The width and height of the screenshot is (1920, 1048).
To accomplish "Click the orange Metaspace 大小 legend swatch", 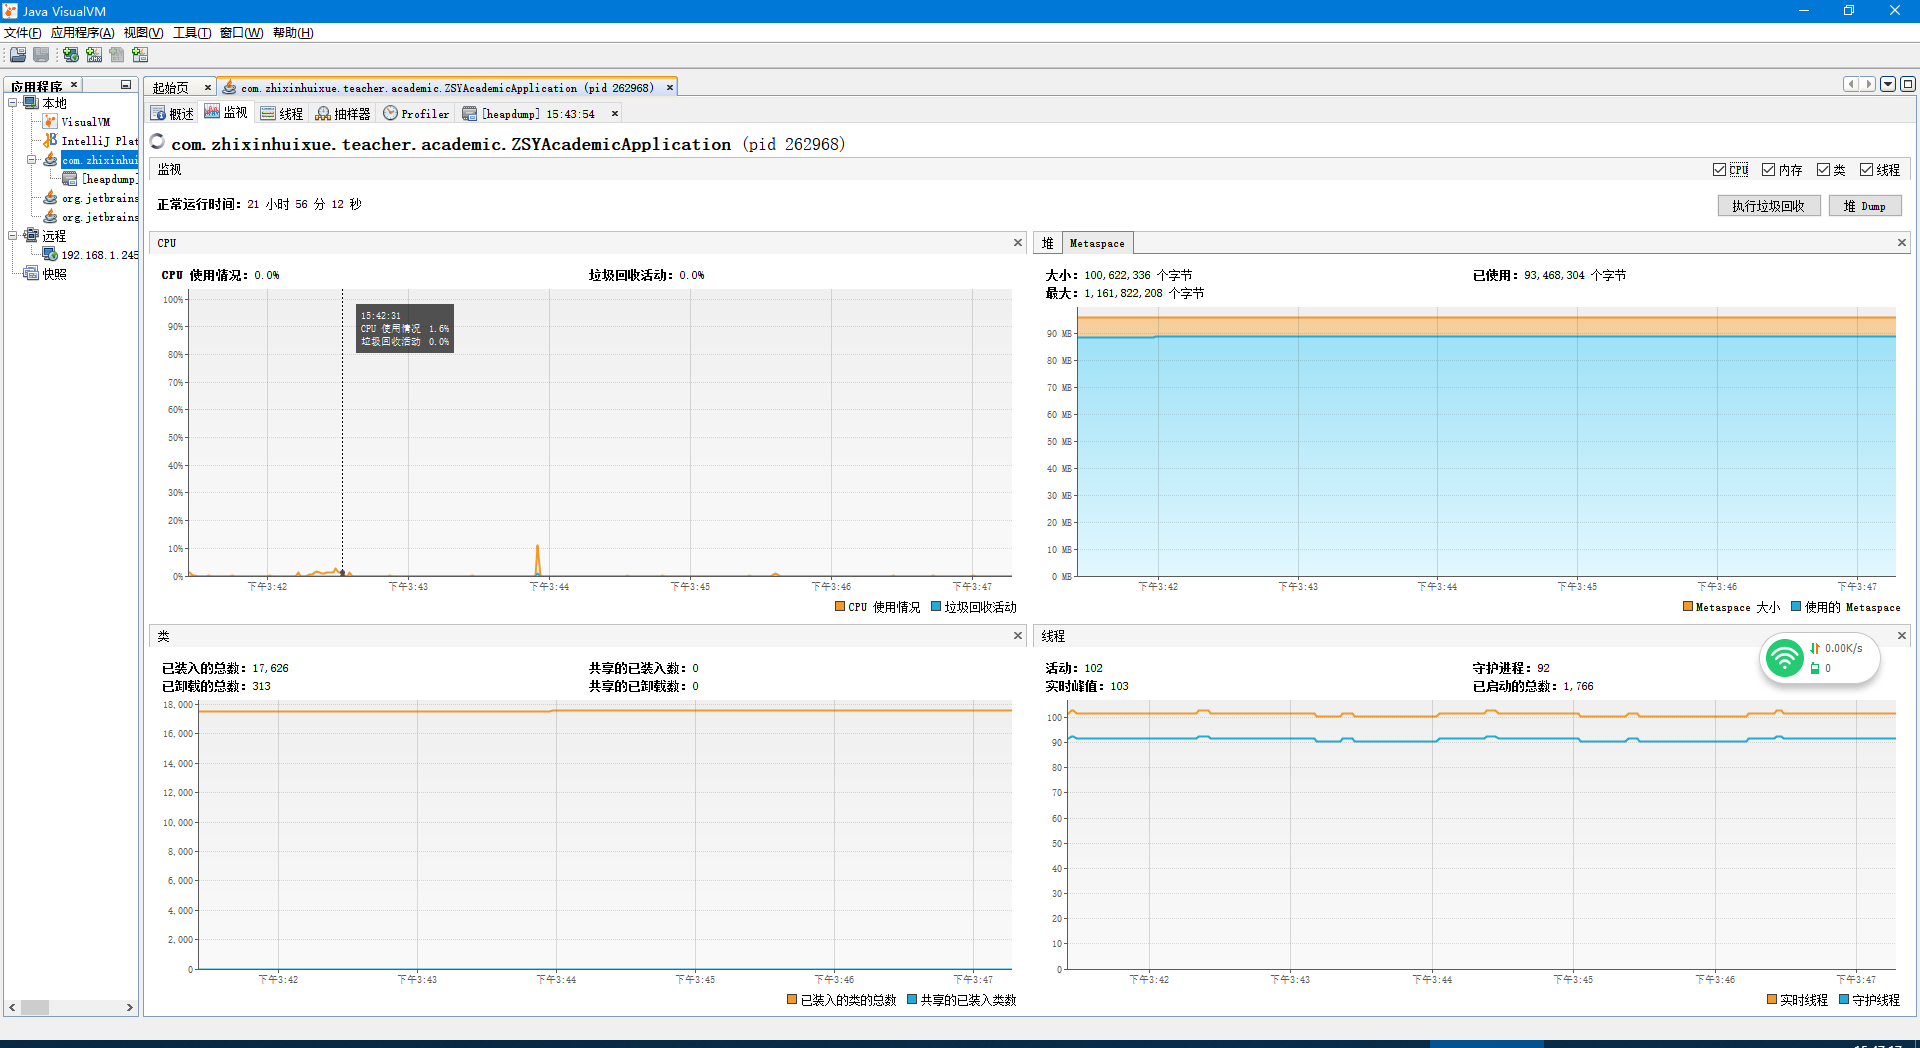I will [x=1688, y=606].
